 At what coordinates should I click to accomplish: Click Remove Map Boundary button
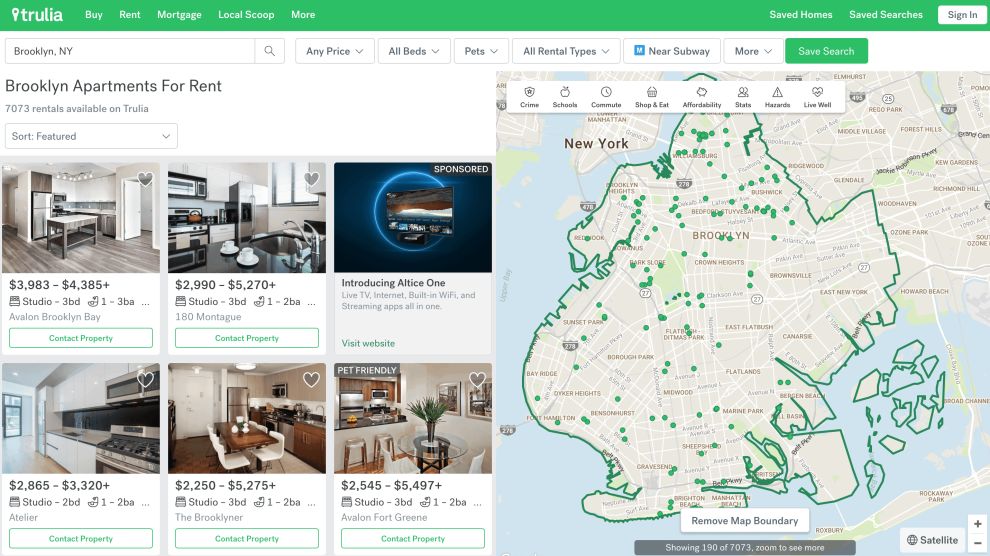[x=745, y=521]
